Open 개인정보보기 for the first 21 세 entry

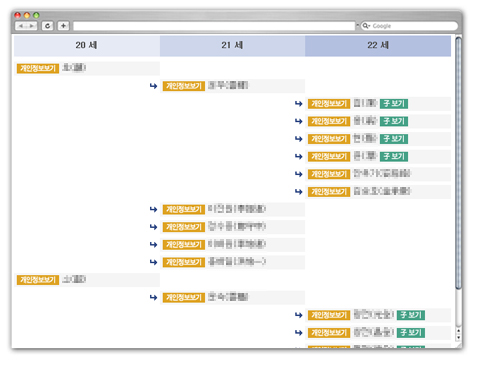[184, 86]
